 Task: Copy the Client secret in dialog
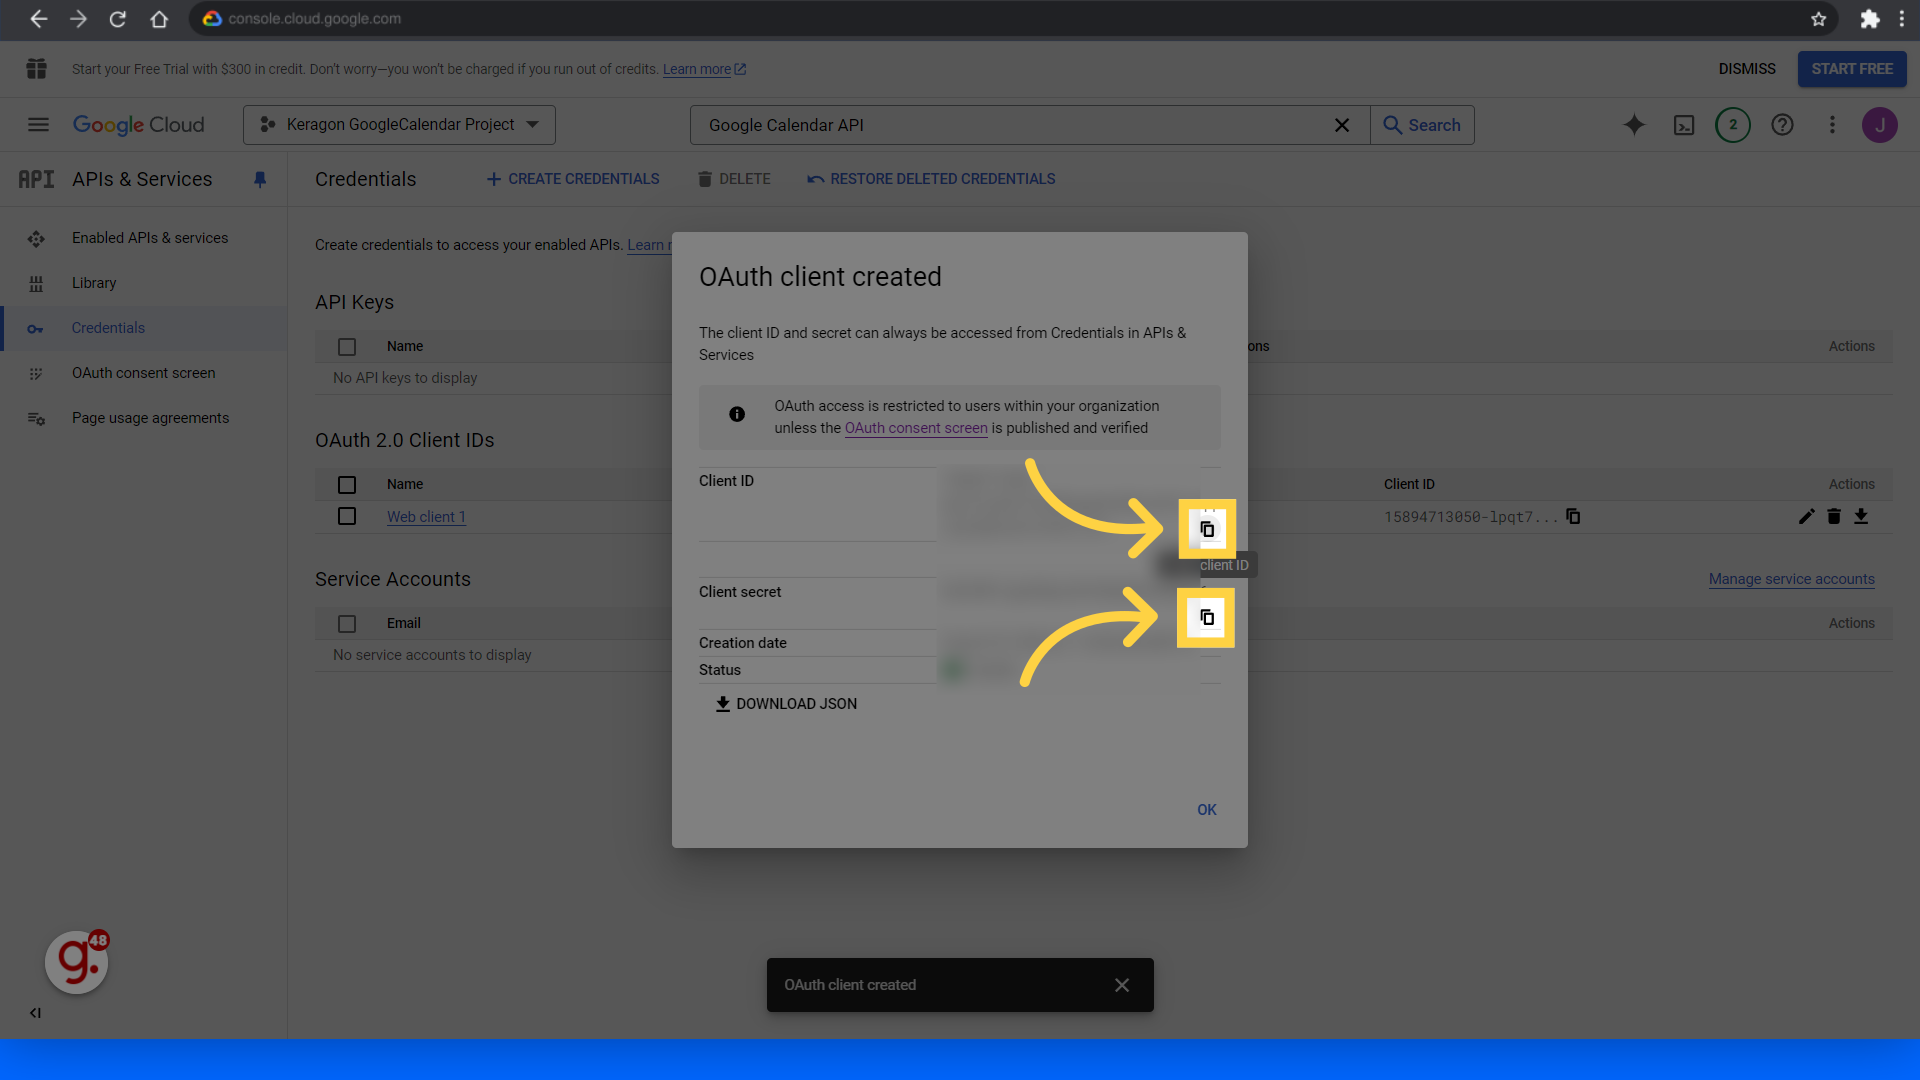pyautogui.click(x=1206, y=617)
